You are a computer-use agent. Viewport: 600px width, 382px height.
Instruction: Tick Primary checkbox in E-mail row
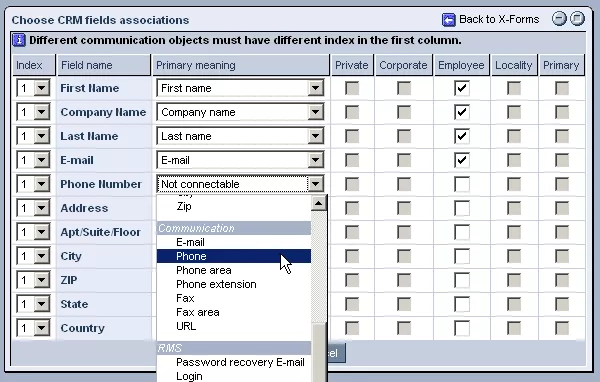coord(562,160)
